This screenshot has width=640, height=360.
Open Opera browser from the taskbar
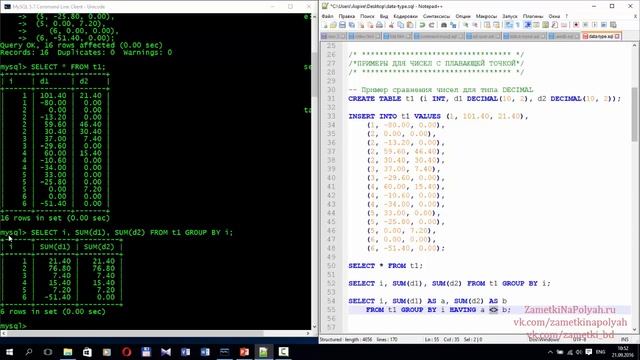coord(127,352)
